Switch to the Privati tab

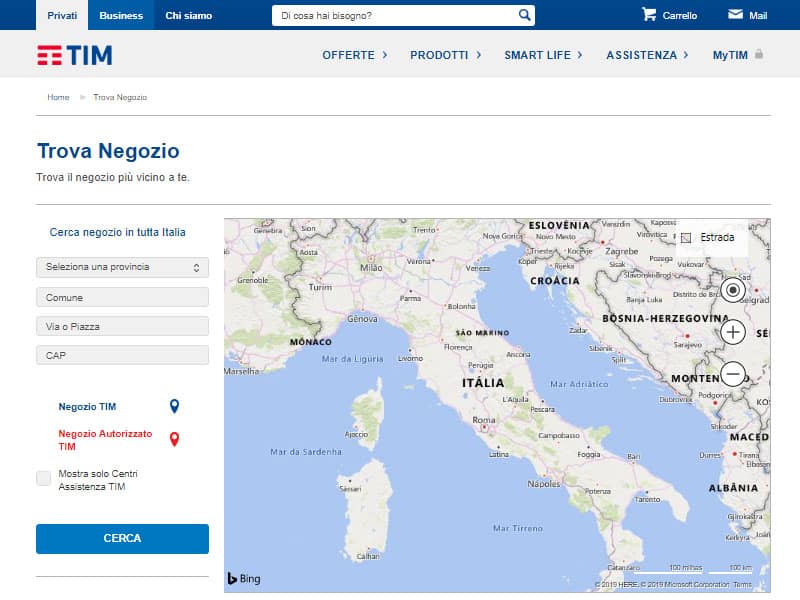tap(62, 15)
